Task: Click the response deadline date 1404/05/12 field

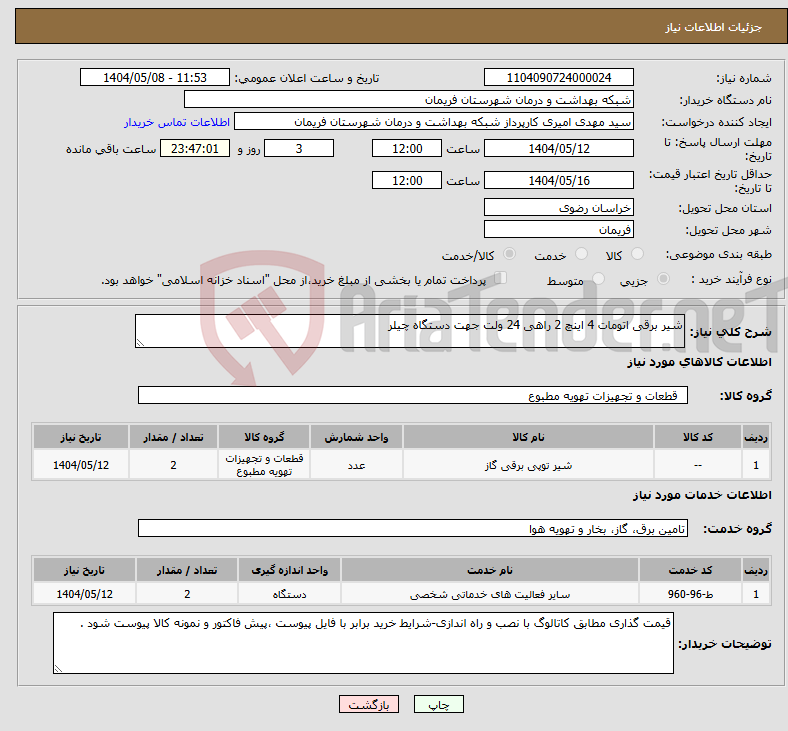Action: tap(558, 148)
